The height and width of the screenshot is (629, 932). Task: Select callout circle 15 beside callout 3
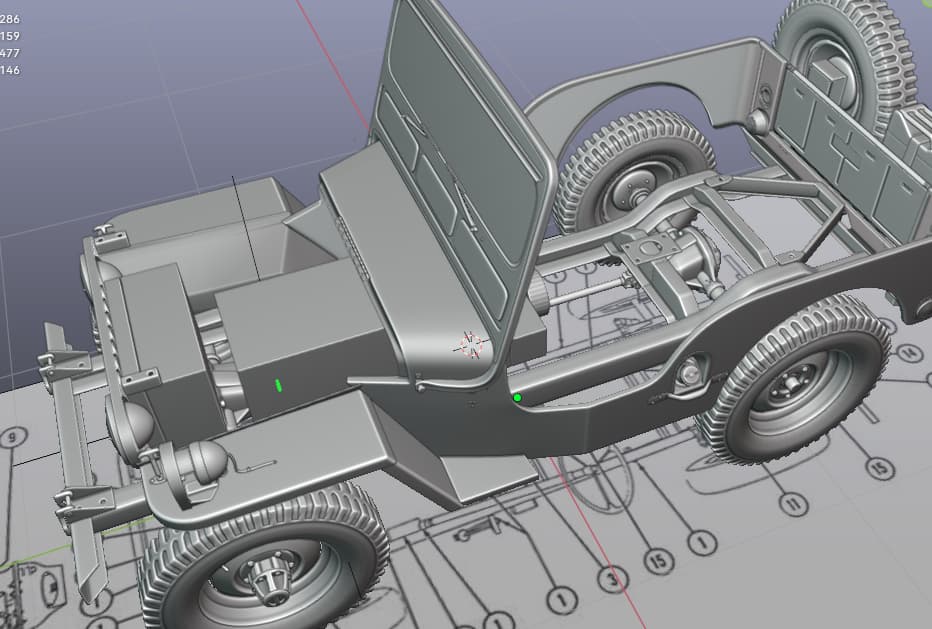[x=659, y=562]
